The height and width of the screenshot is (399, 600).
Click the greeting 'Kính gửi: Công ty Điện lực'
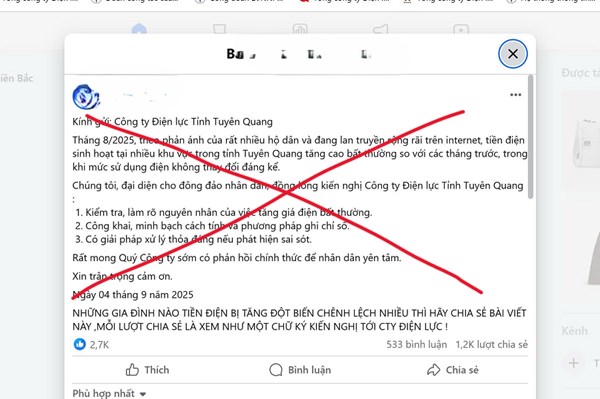[x=173, y=122]
